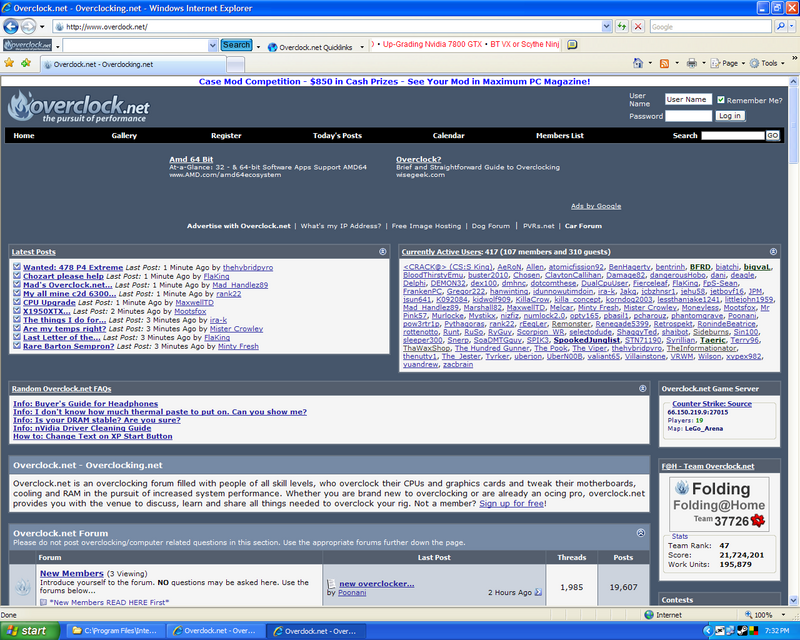Open Favorites Center star icon
Viewport: 800px width, 640px height.
click(x=9, y=63)
